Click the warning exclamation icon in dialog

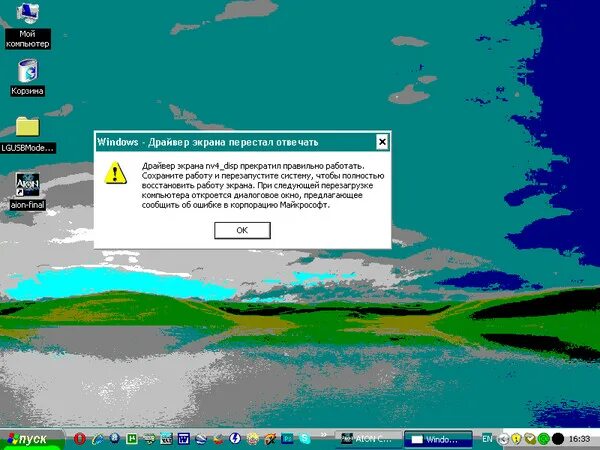115,173
